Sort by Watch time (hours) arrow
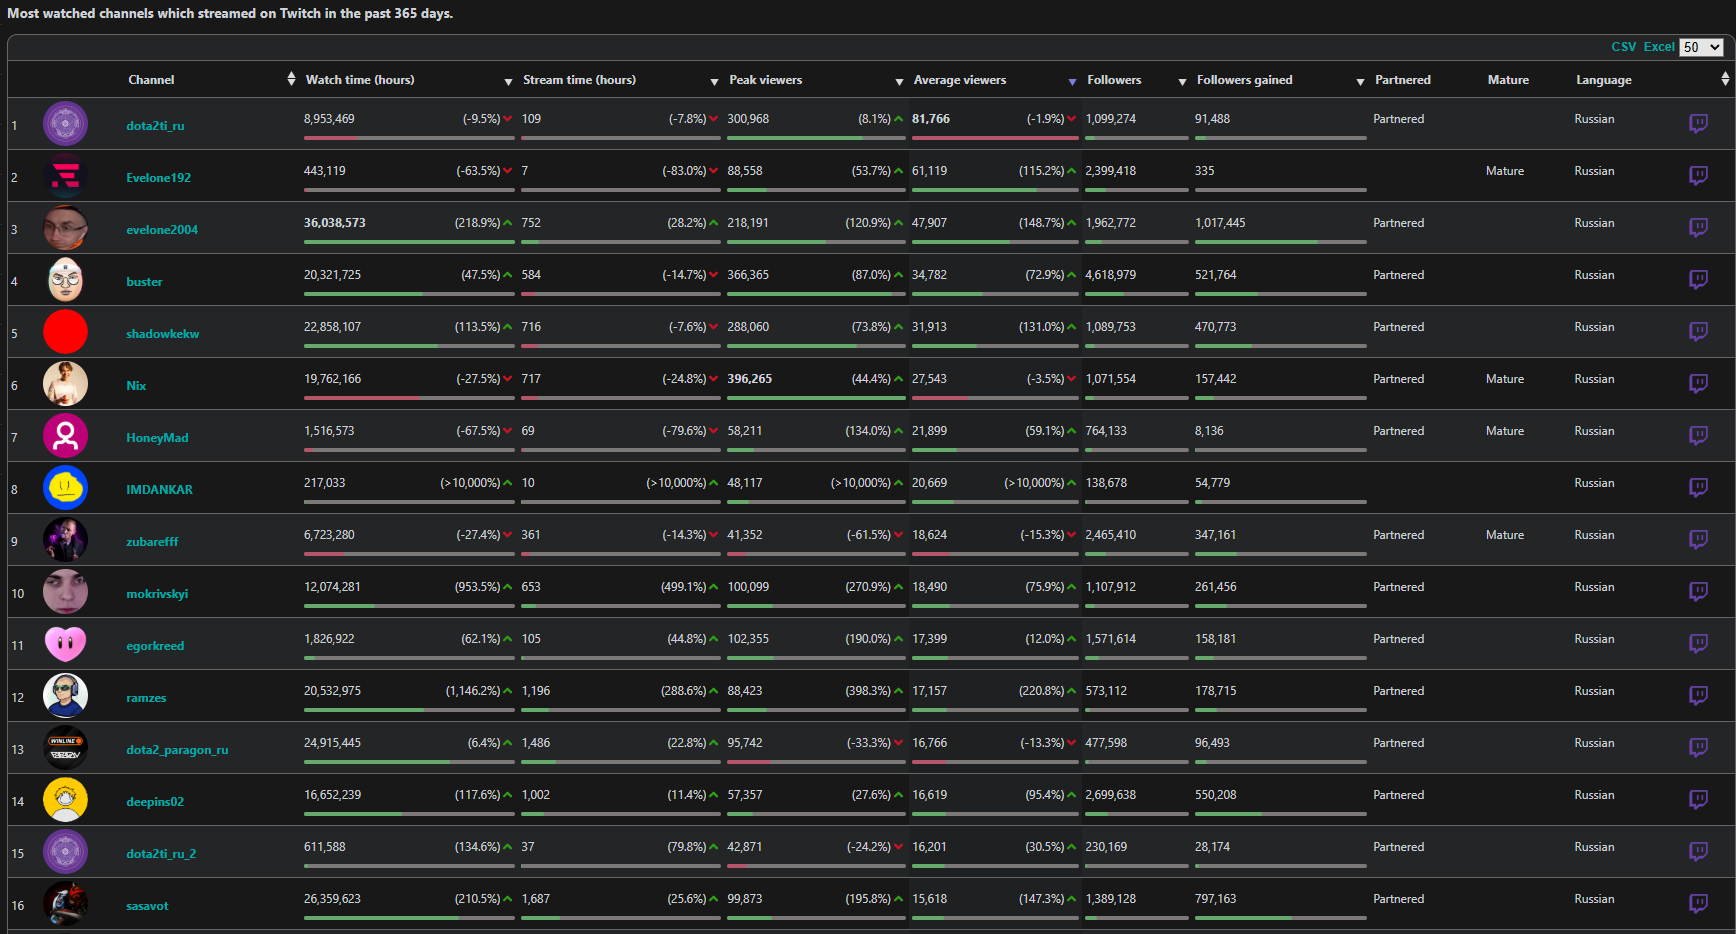This screenshot has height=934, width=1736. tap(508, 81)
